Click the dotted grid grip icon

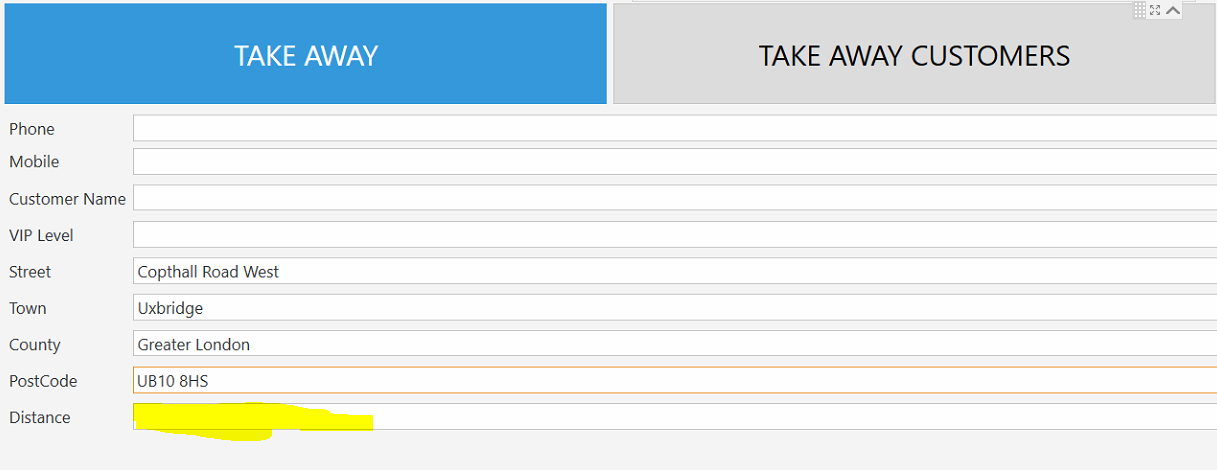click(x=1140, y=10)
